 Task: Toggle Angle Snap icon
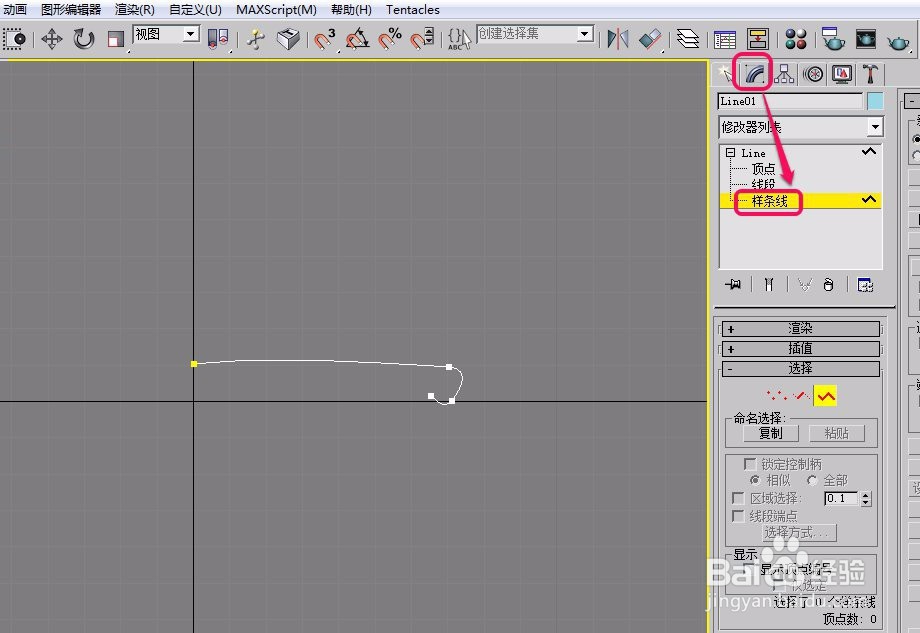(357, 39)
